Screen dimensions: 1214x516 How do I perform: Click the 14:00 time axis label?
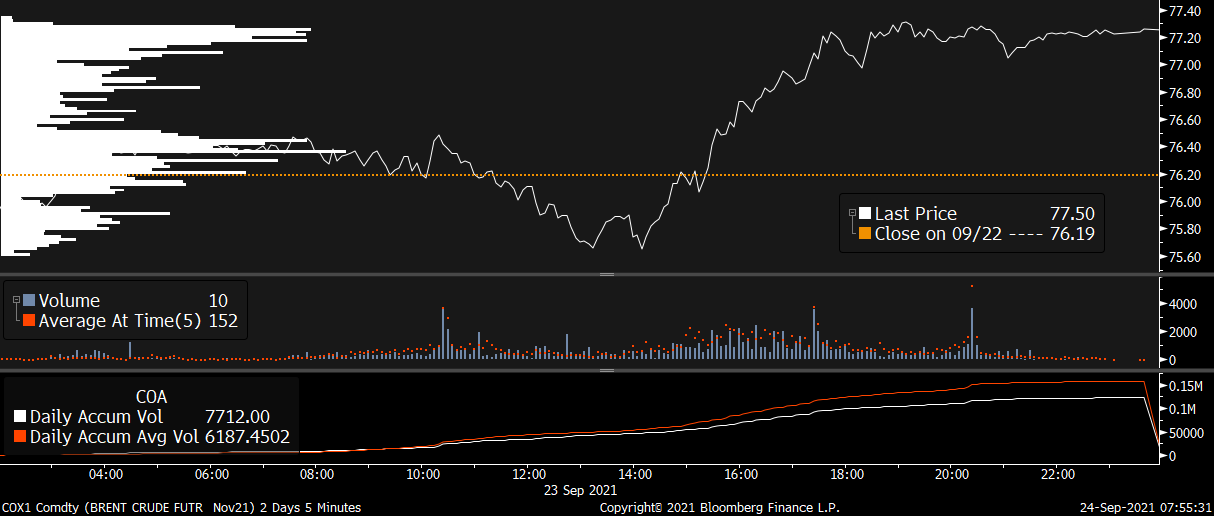635,474
